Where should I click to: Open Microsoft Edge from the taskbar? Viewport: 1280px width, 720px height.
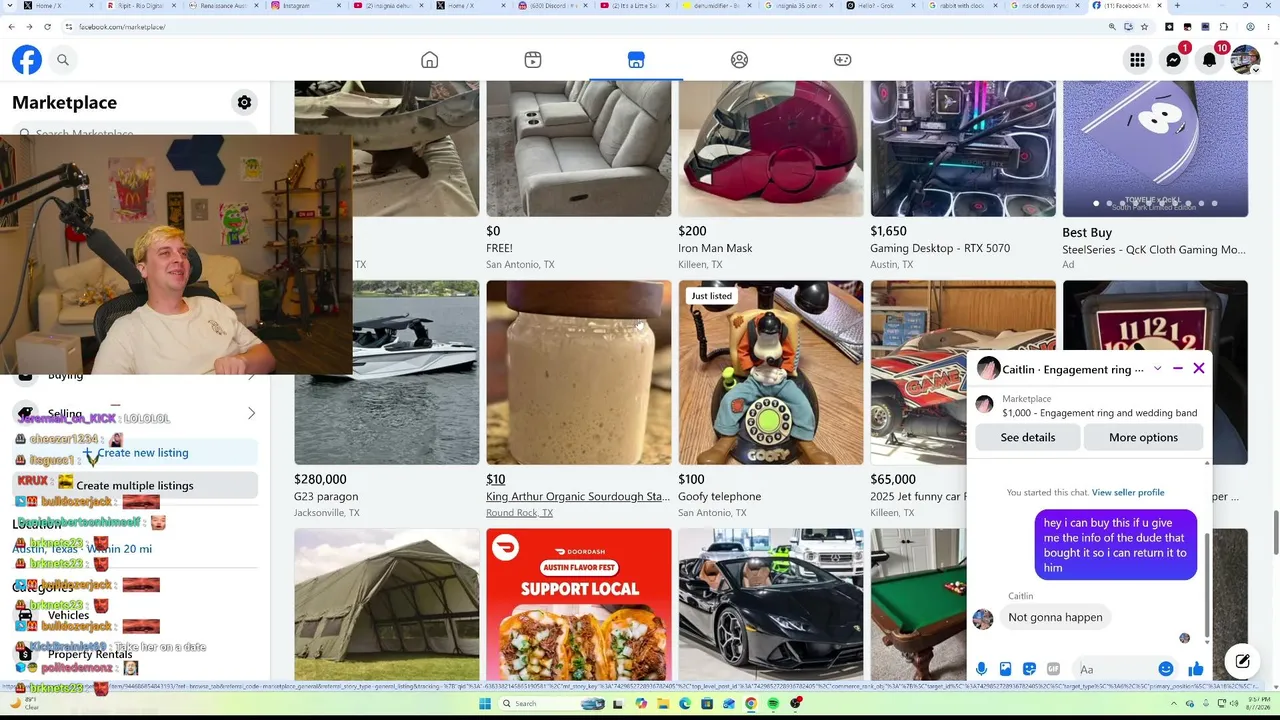pos(685,704)
